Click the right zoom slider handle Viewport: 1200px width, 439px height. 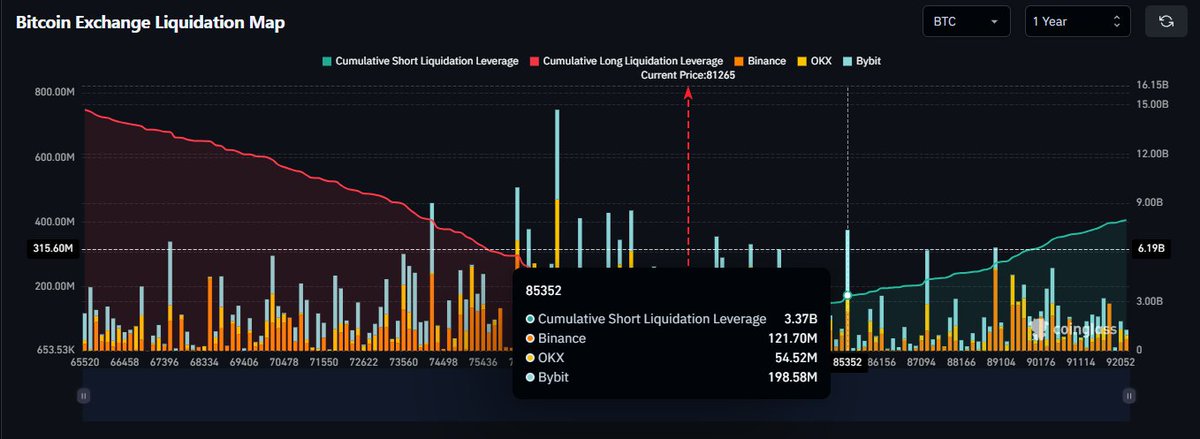point(1129,396)
